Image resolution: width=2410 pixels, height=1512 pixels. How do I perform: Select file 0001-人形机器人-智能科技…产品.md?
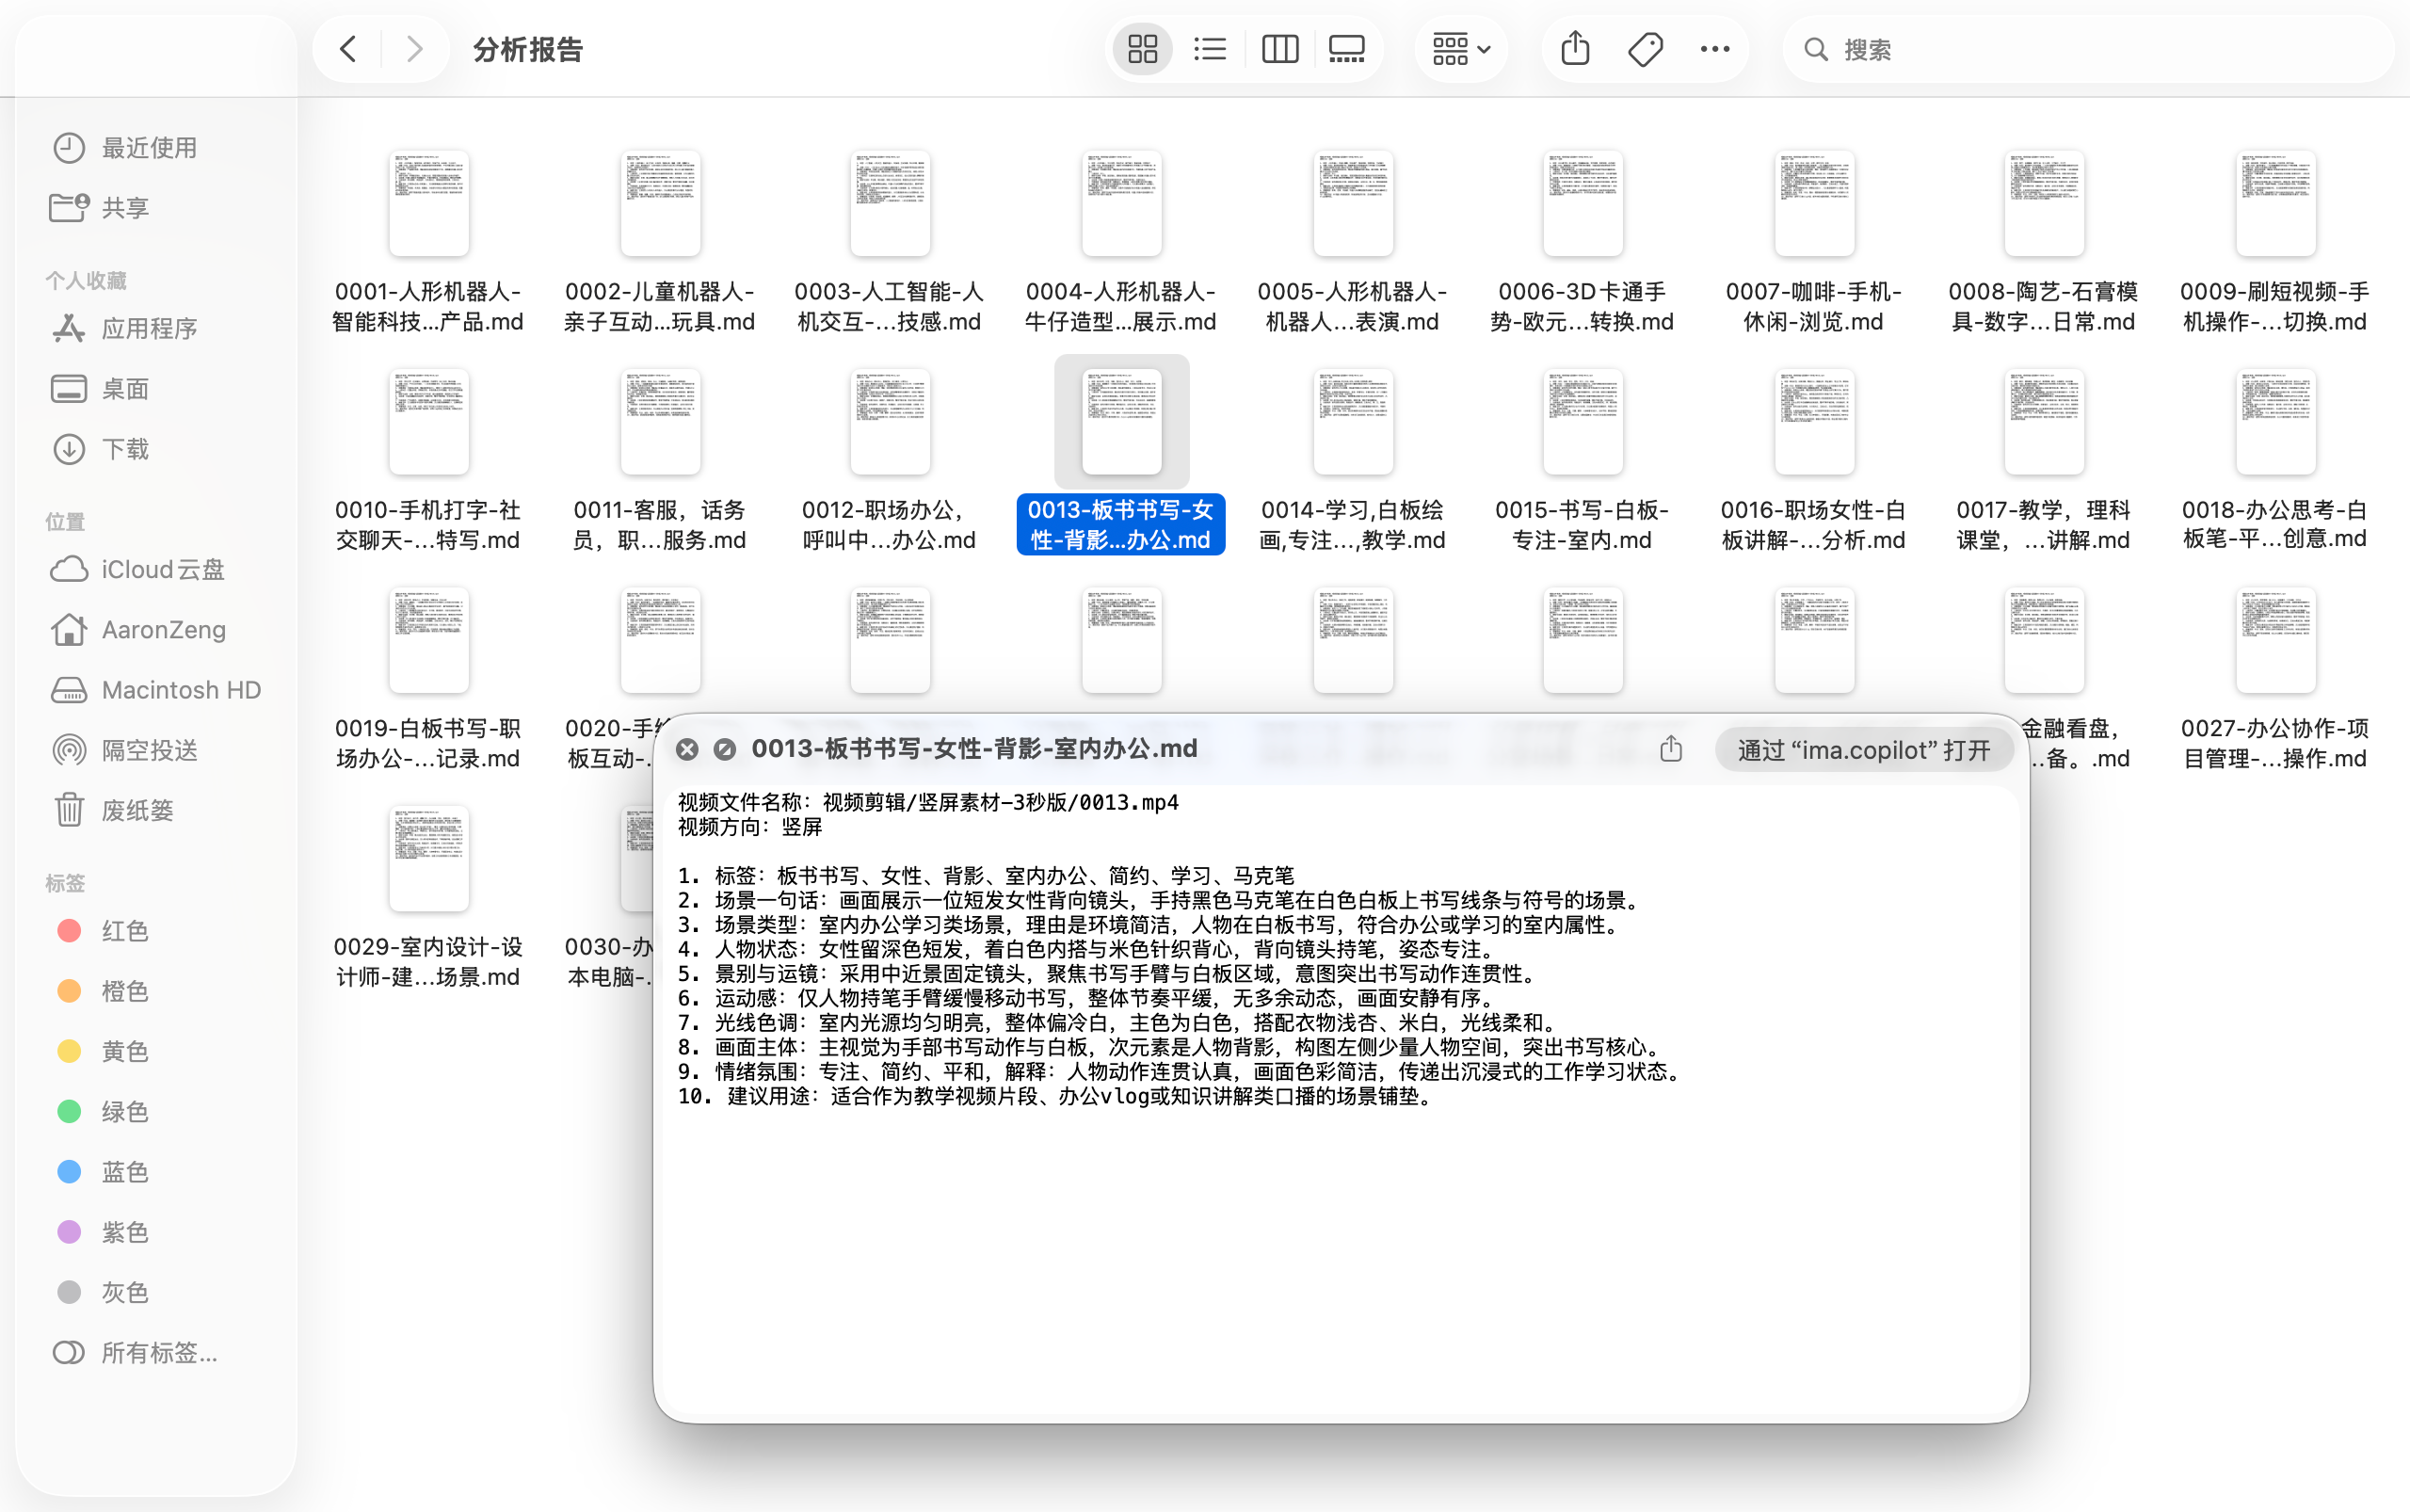pos(428,242)
